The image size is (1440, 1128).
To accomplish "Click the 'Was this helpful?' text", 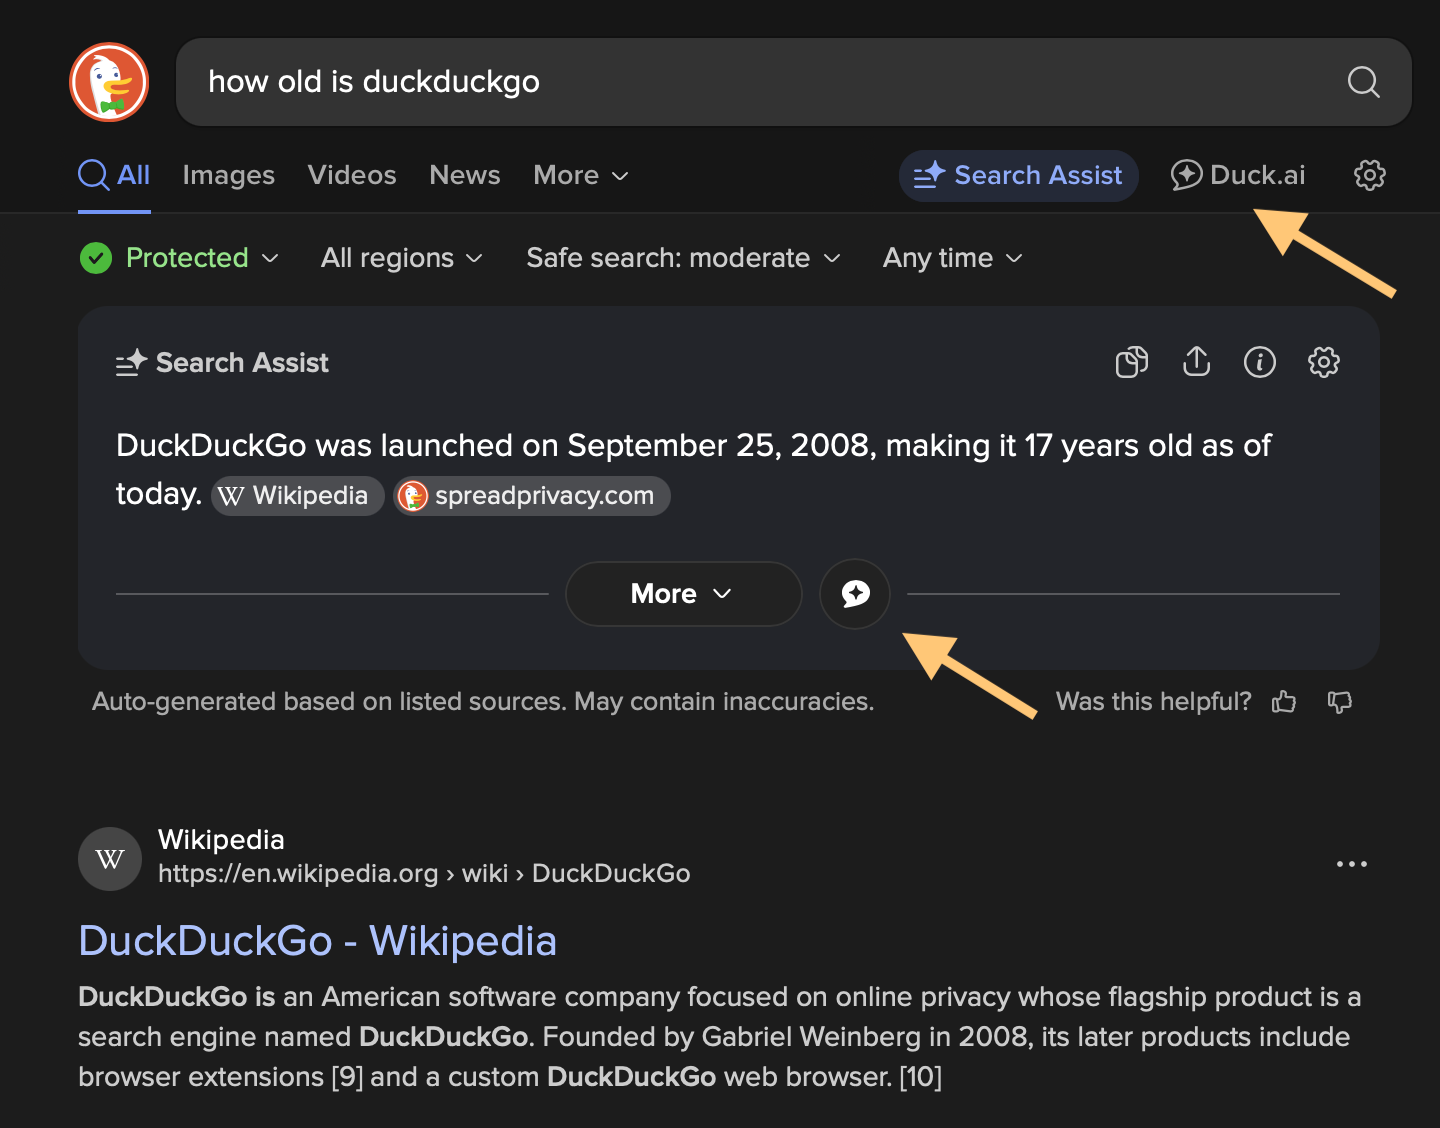I will click(x=1153, y=702).
